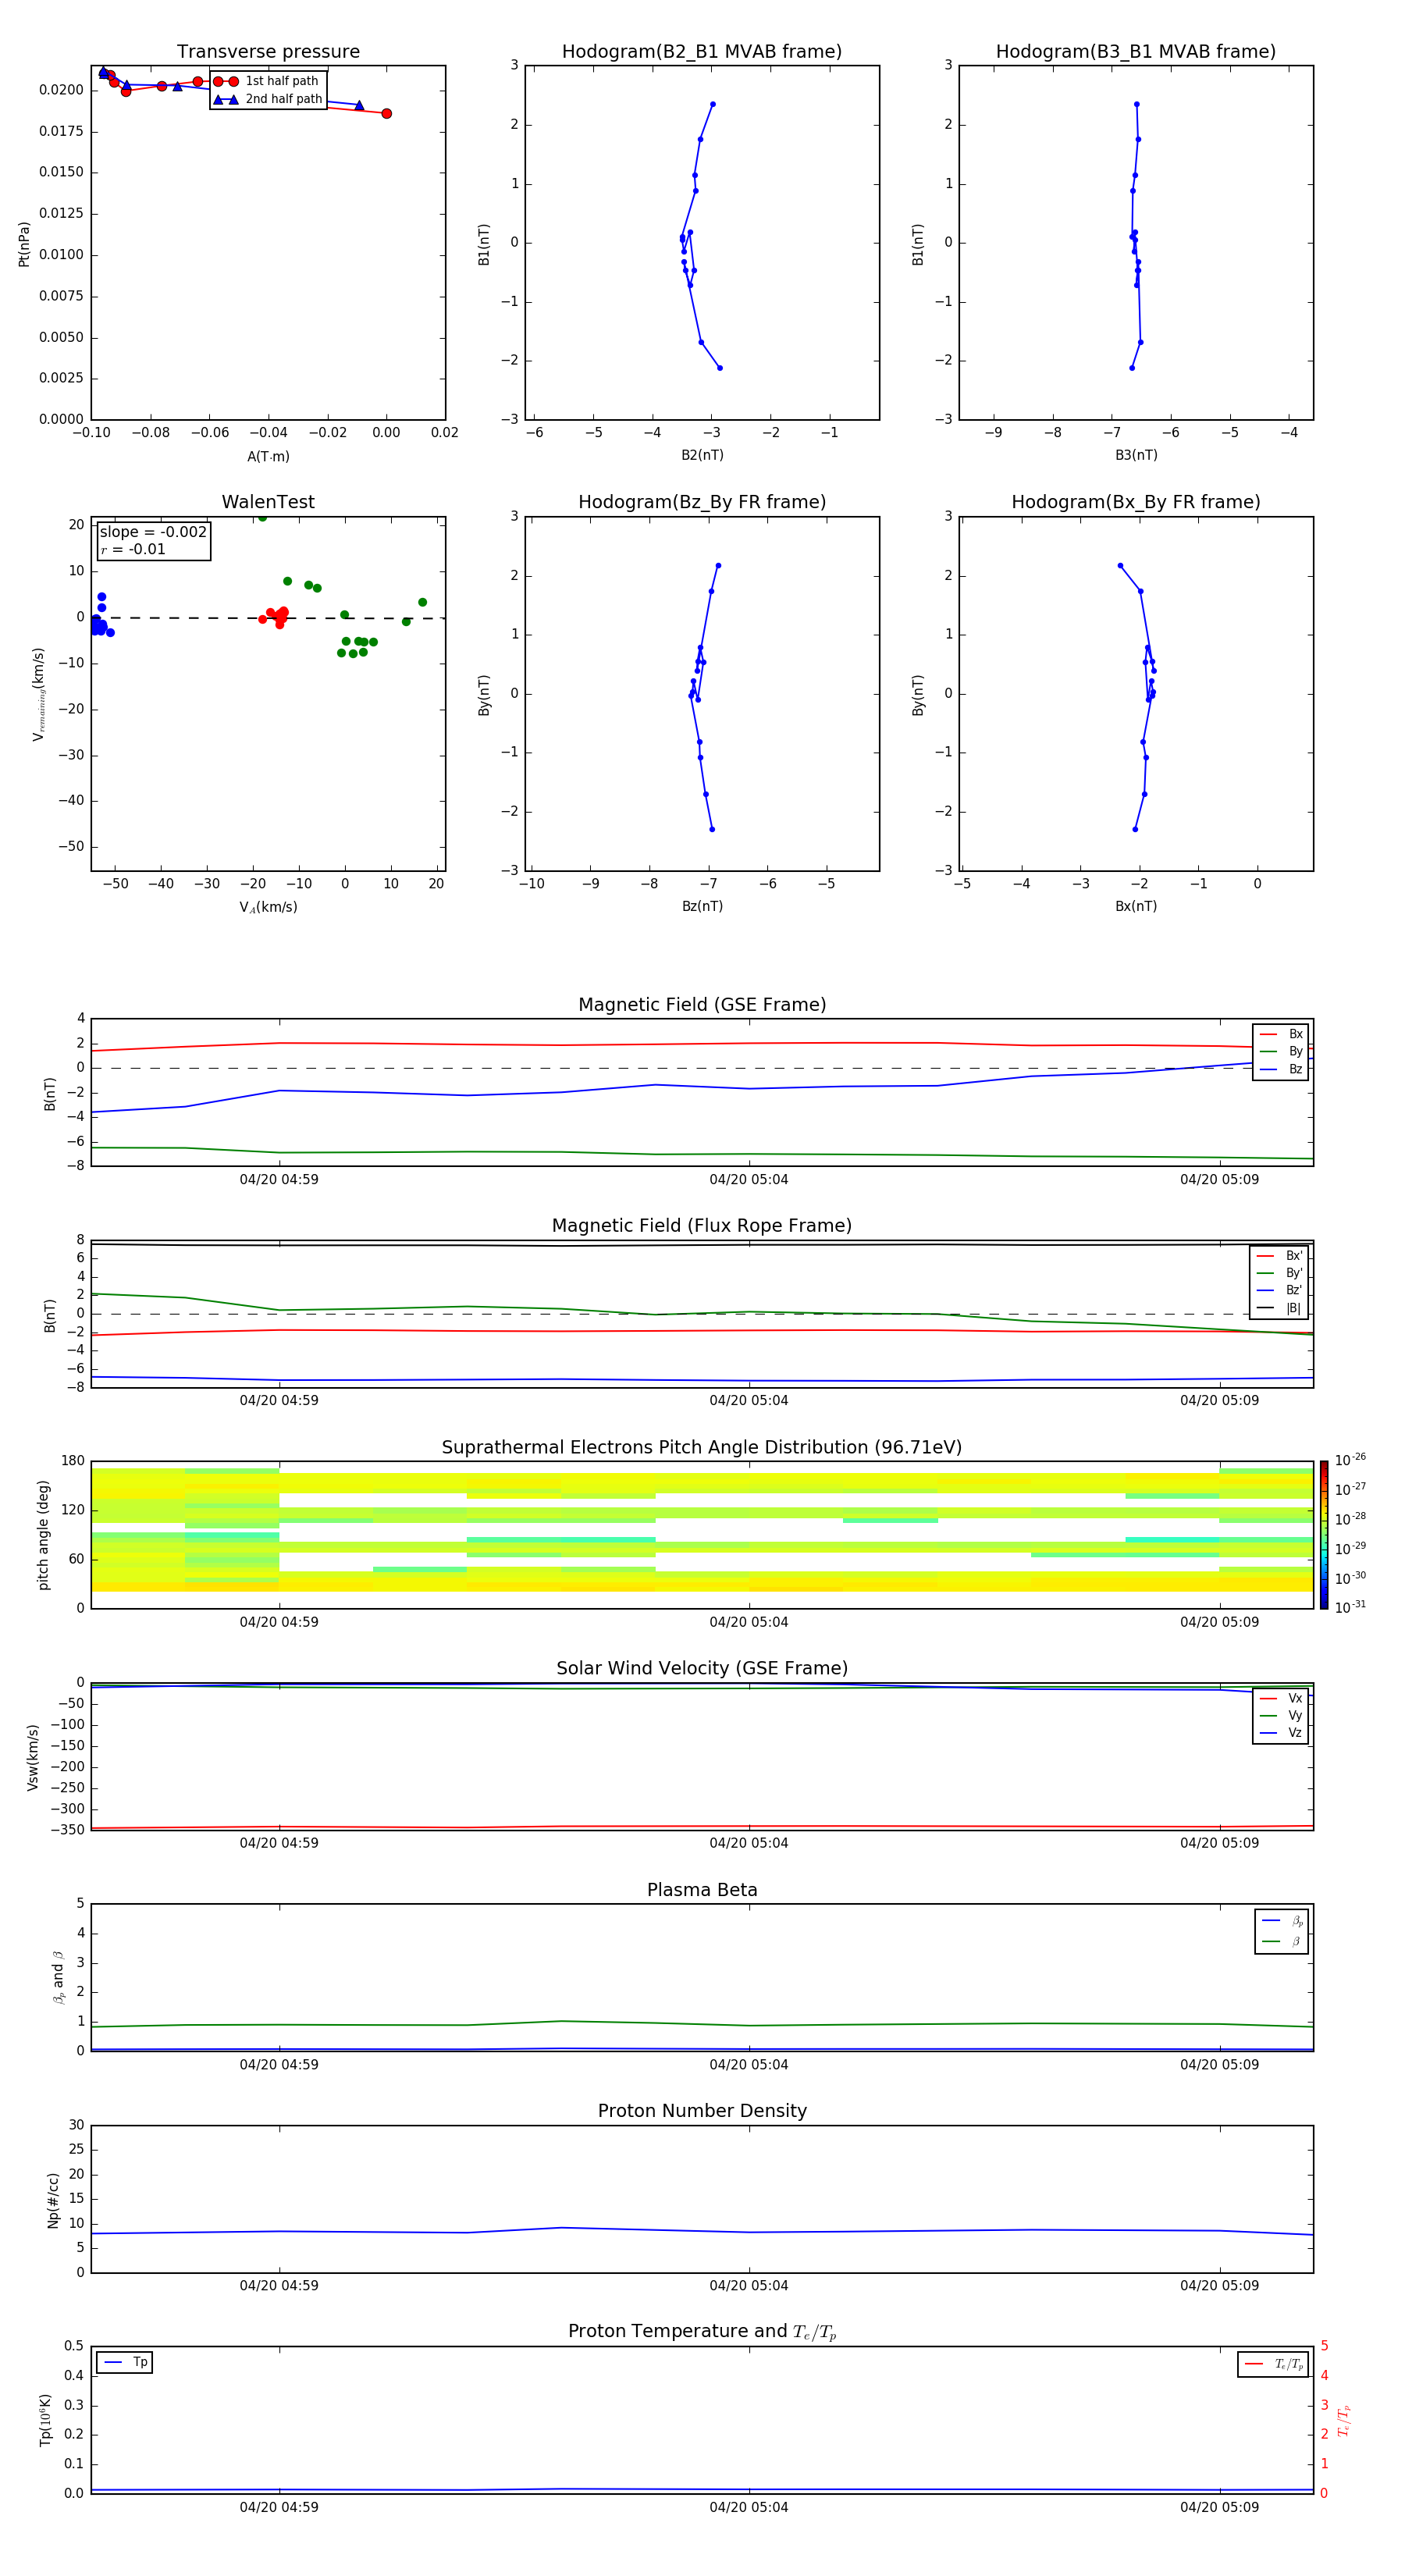Click the Bx' entry in flux rope legend
The image size is (1405, 2576).
[x=1280, y=1256]
